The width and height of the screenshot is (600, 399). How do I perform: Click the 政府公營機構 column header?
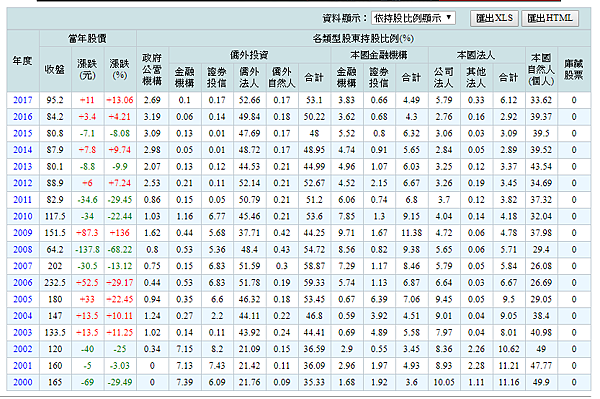[152, 70]
